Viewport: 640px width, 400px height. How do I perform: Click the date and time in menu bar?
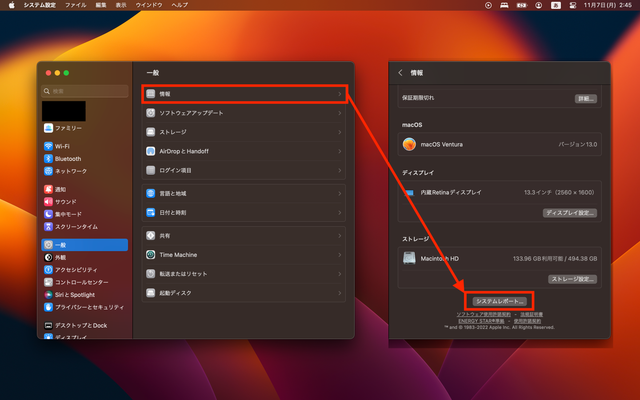[608, 5]
